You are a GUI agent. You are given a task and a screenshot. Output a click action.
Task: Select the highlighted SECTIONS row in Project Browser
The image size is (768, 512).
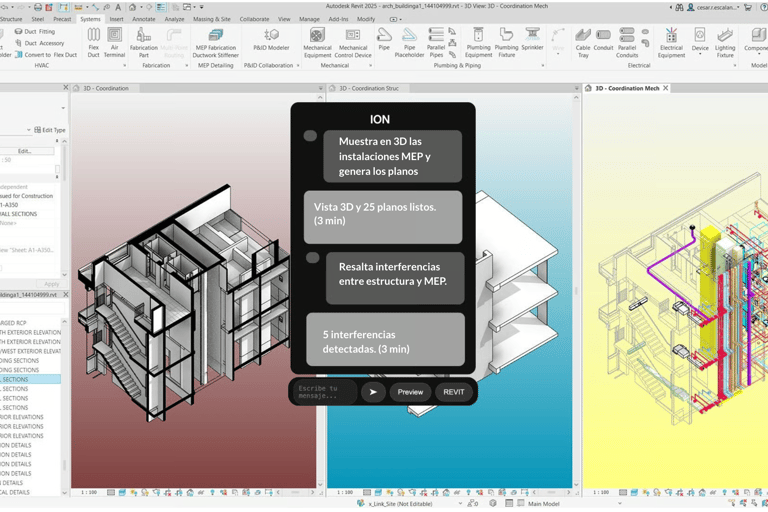pyautogui.click(x=30, y=379)
